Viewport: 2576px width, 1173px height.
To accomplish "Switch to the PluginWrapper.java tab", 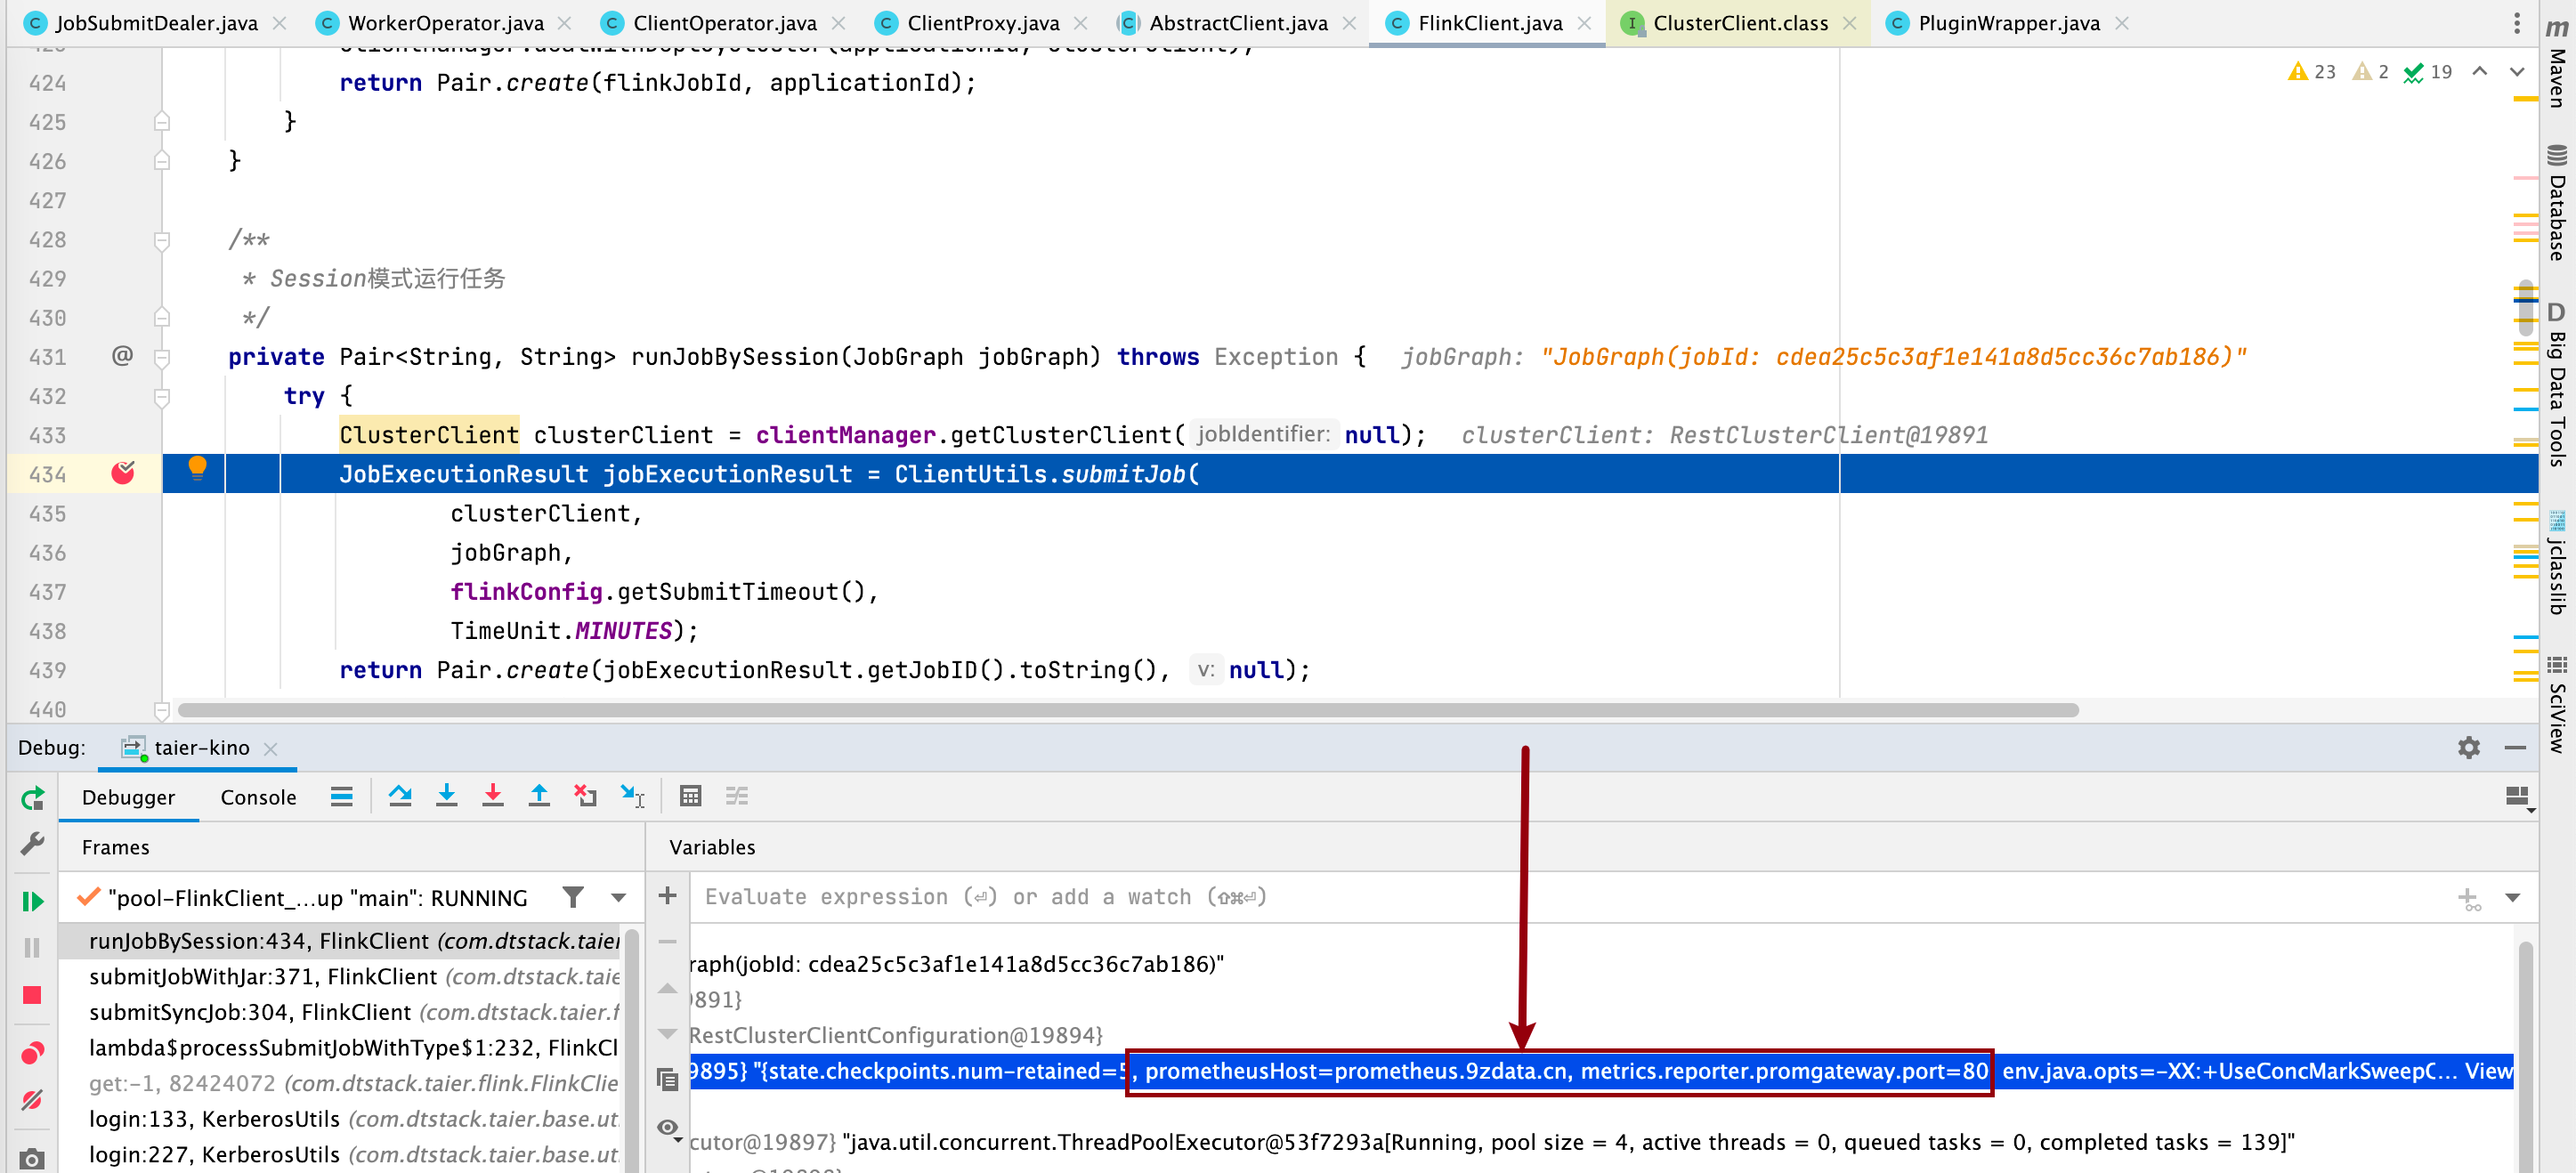I will click(x=2009, y=23).
